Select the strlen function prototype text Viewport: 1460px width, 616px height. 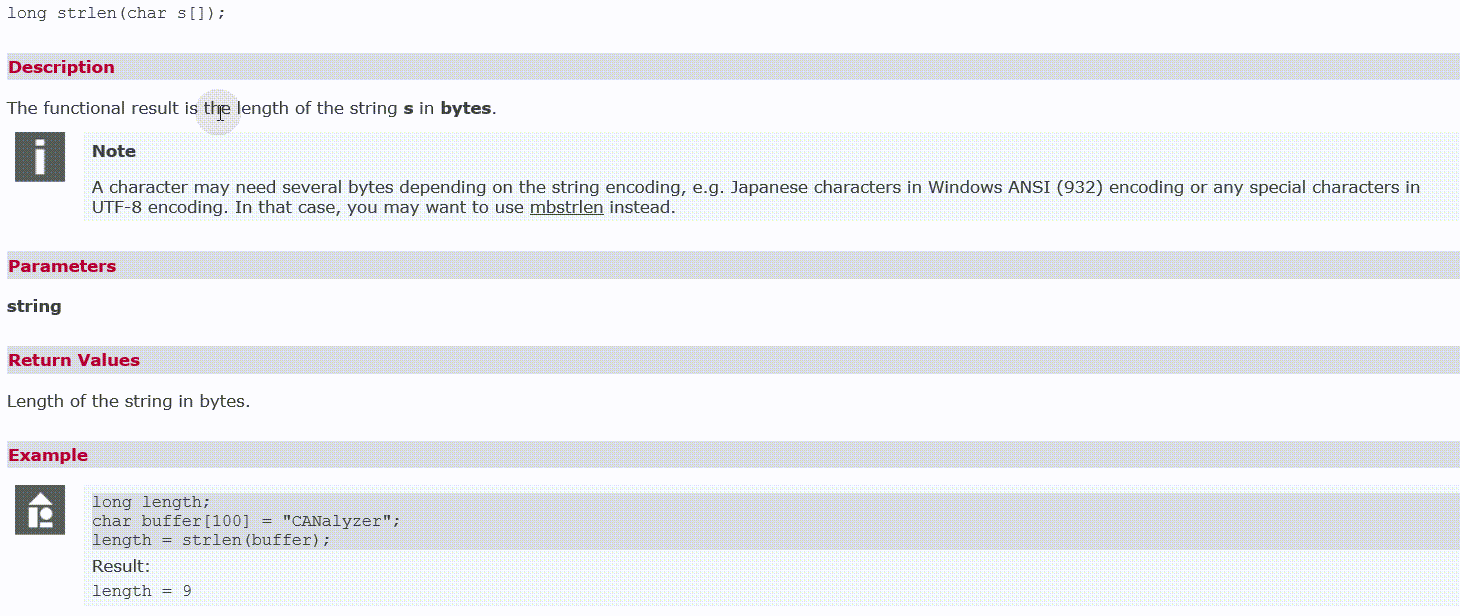(115, 13)
